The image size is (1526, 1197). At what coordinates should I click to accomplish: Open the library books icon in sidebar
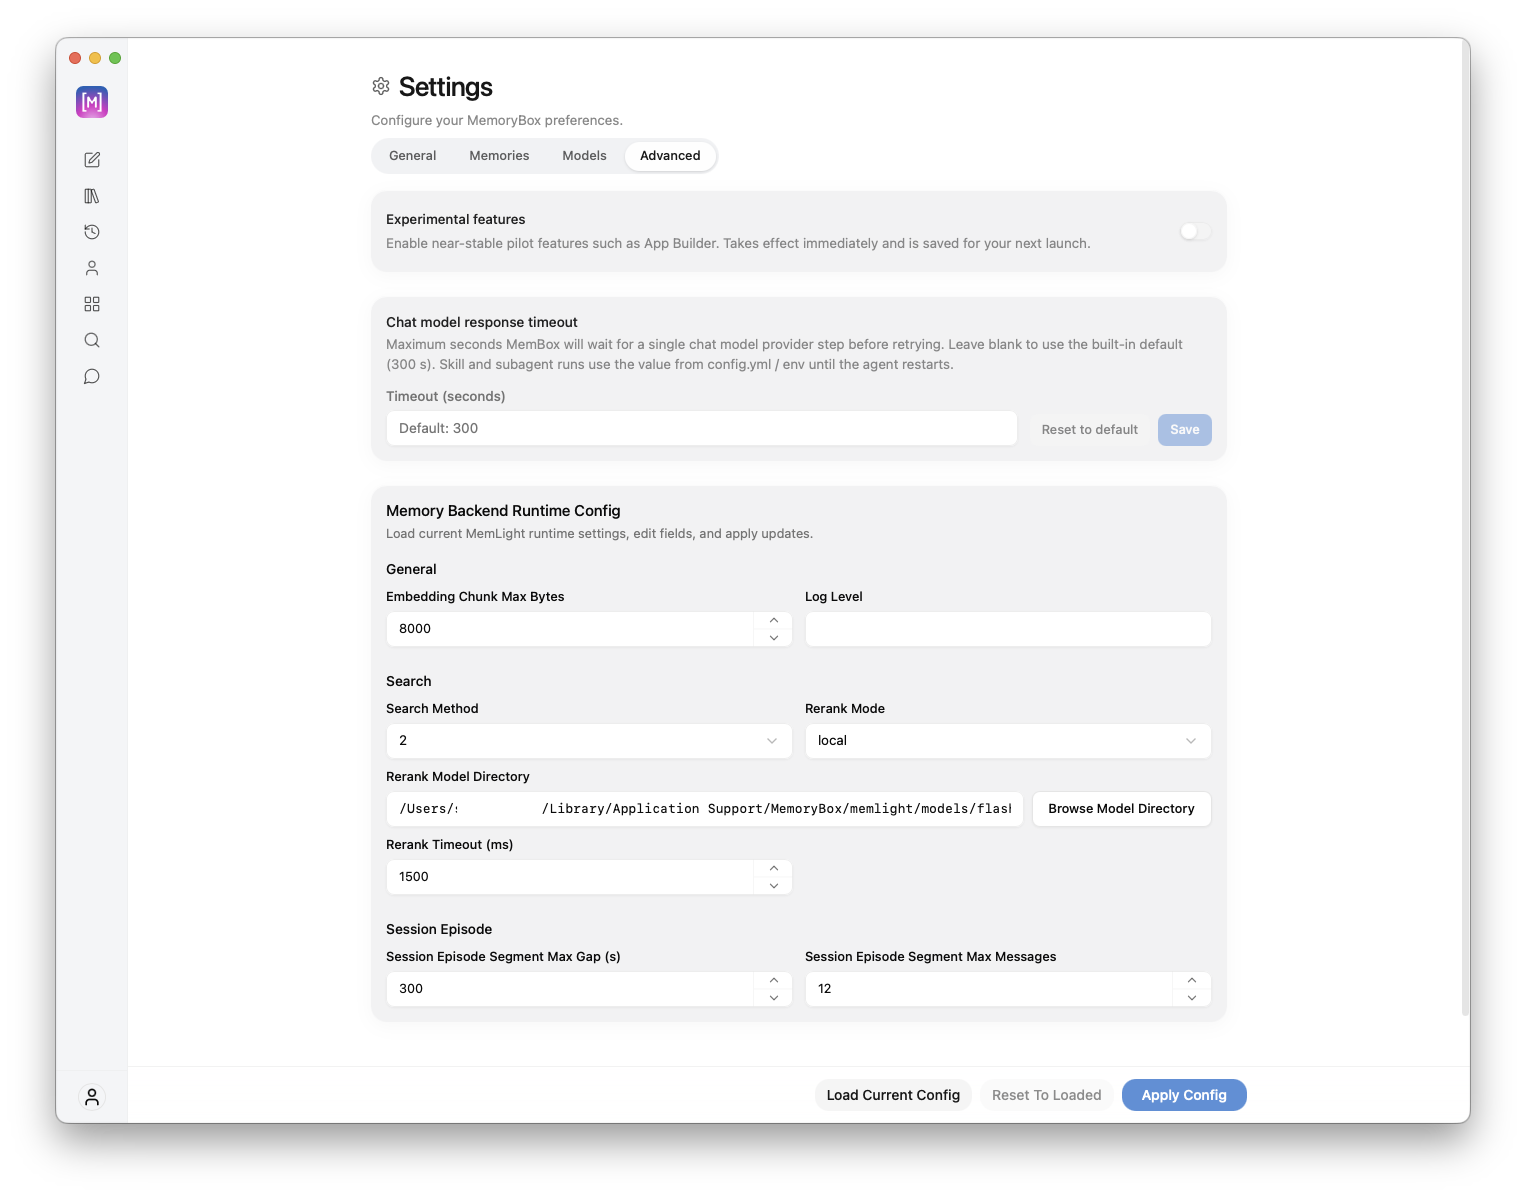[x=92, y=196]
